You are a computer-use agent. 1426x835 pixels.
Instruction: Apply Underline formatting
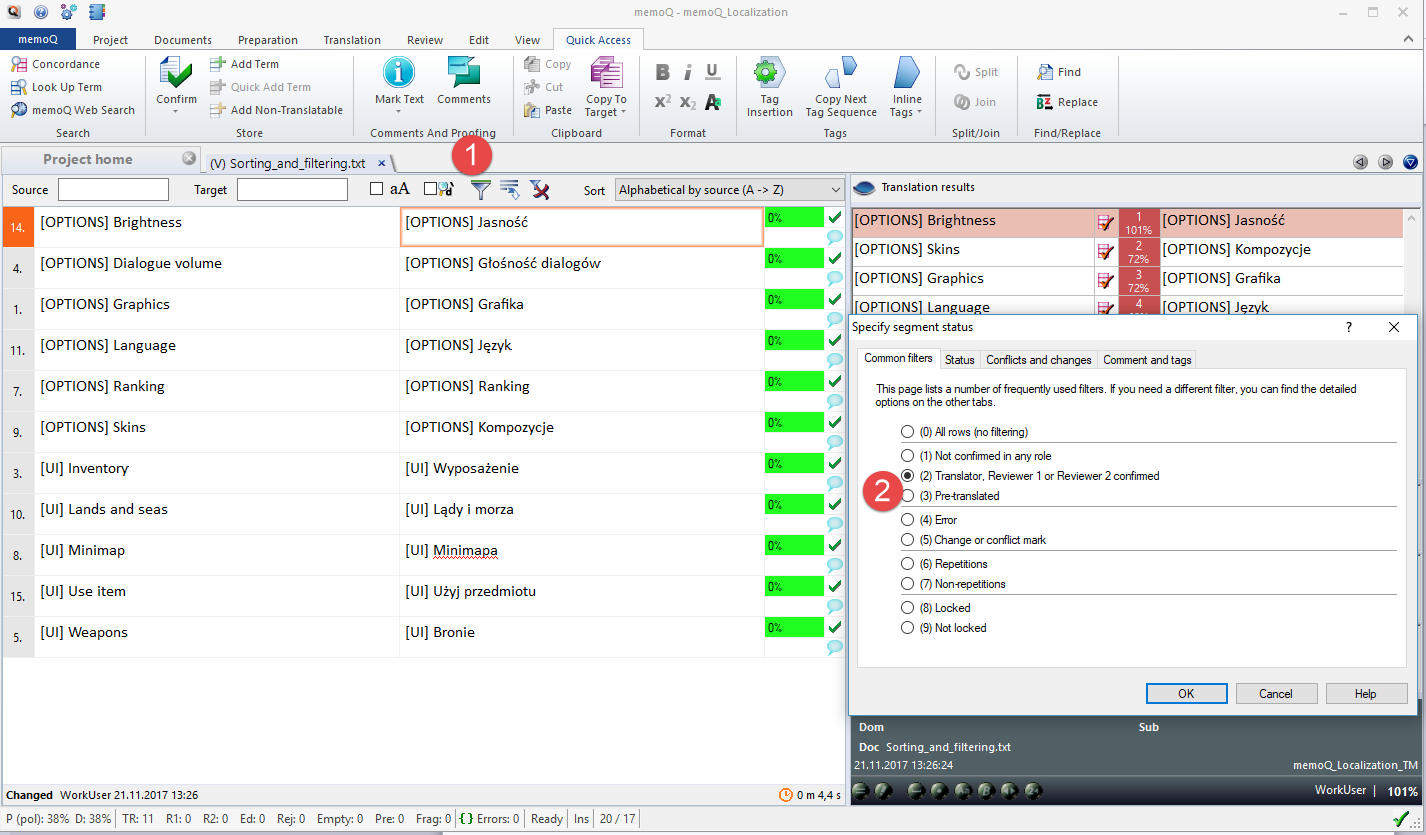click(x=712, y=72)
